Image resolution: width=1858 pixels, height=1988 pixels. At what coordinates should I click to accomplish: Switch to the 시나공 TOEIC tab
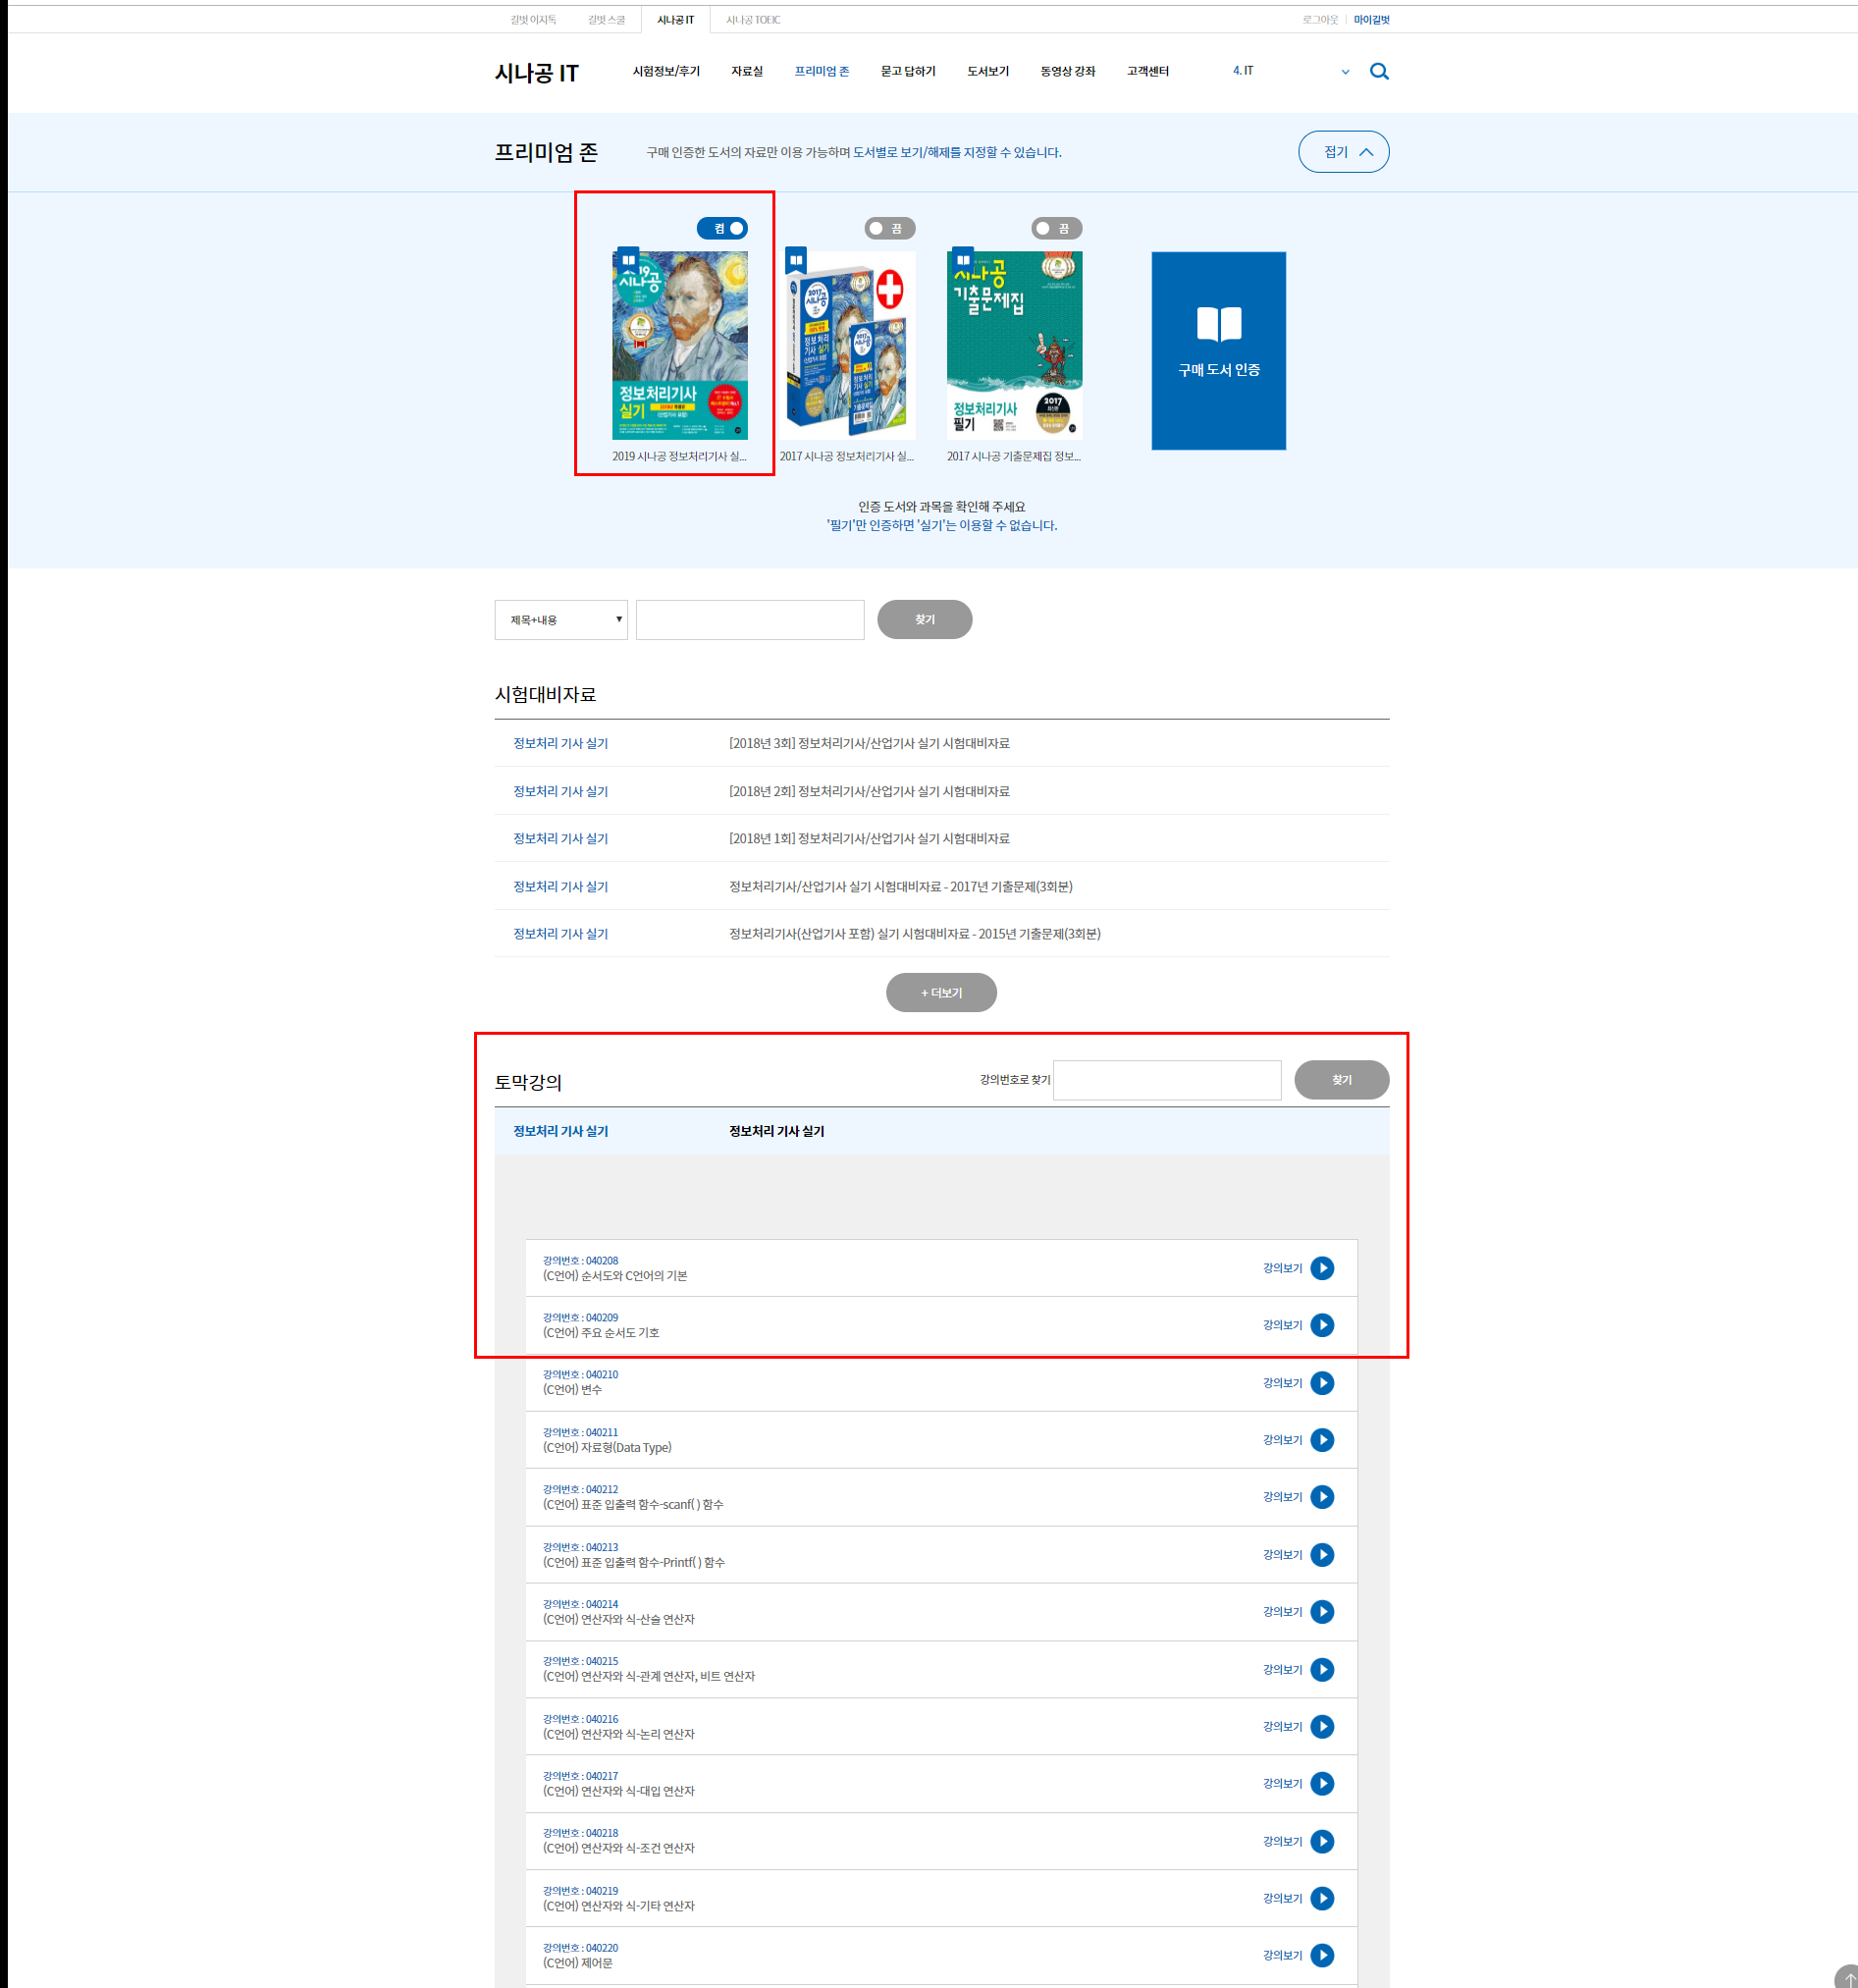753,20
